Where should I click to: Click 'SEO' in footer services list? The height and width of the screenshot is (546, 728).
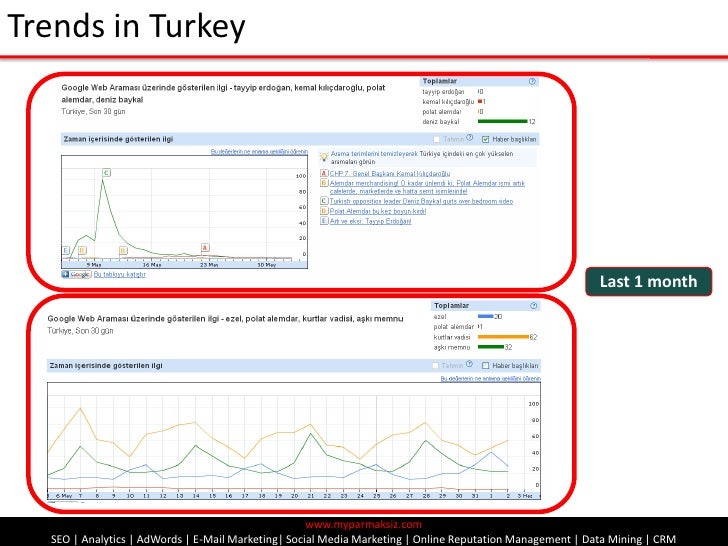click(x=60, y=539)
